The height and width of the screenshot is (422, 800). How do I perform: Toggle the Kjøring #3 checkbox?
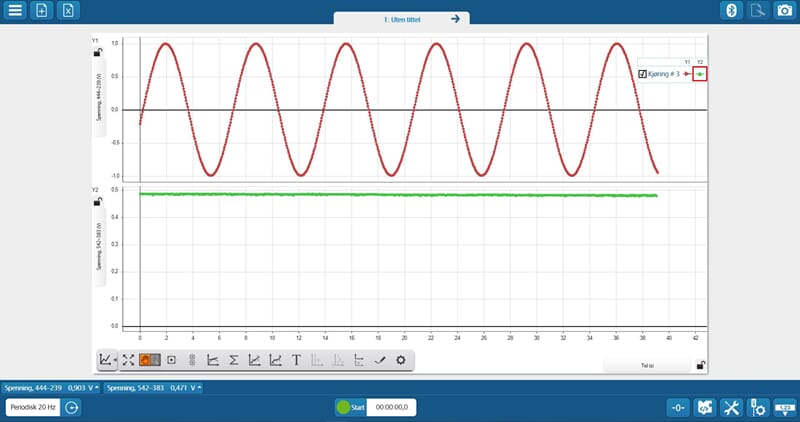pos(642,74)
